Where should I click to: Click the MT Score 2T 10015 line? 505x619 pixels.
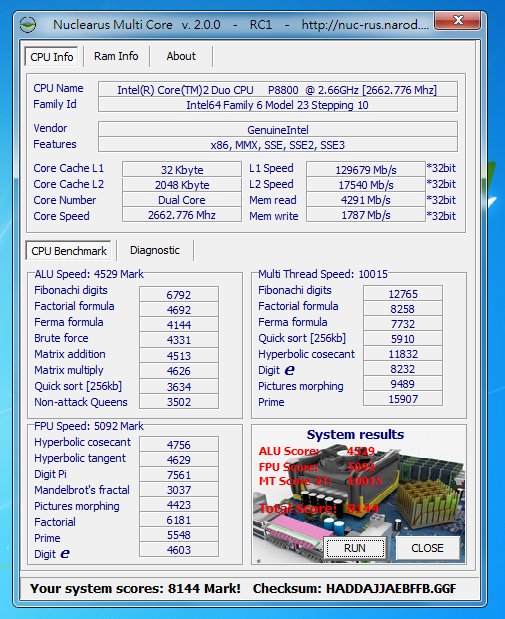coord(320,481)
